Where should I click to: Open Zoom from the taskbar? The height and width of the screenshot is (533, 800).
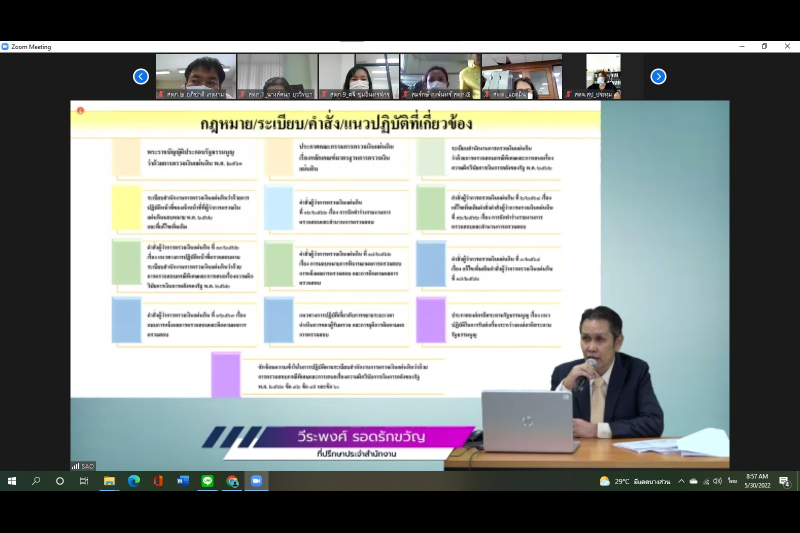[256, 481]
